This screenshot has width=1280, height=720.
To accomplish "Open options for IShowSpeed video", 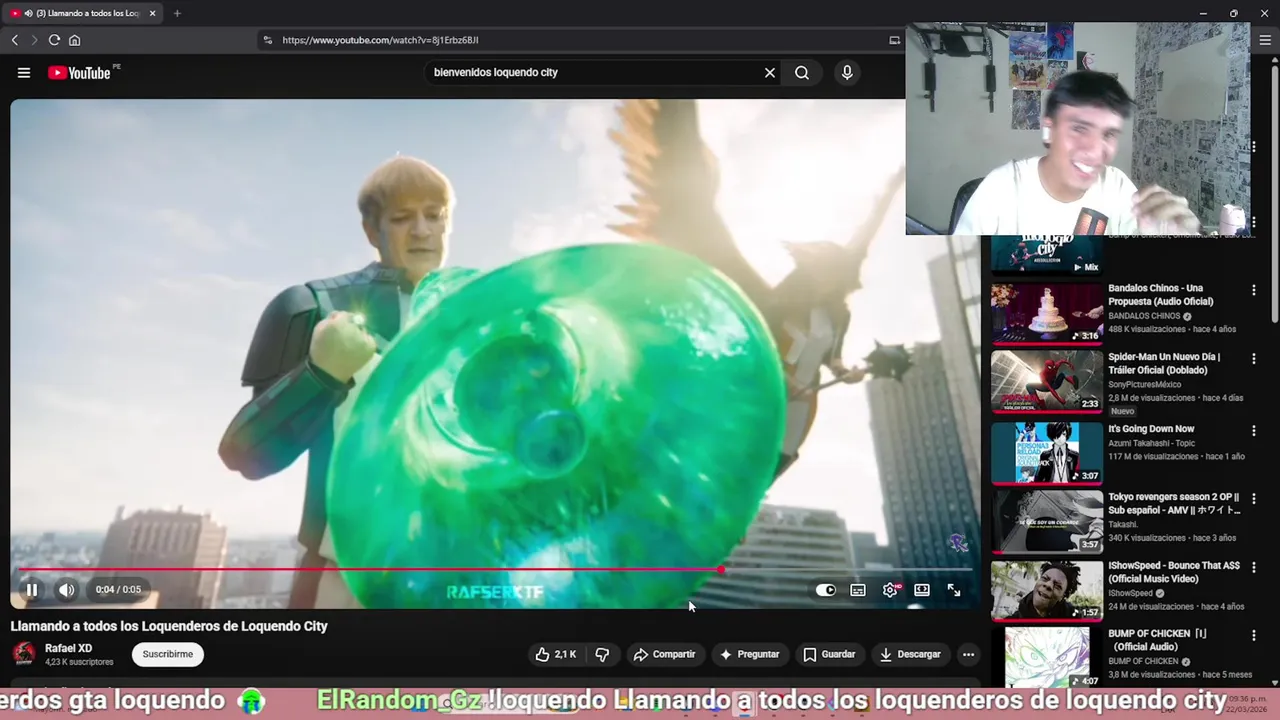I will [x=1253, y=566].
